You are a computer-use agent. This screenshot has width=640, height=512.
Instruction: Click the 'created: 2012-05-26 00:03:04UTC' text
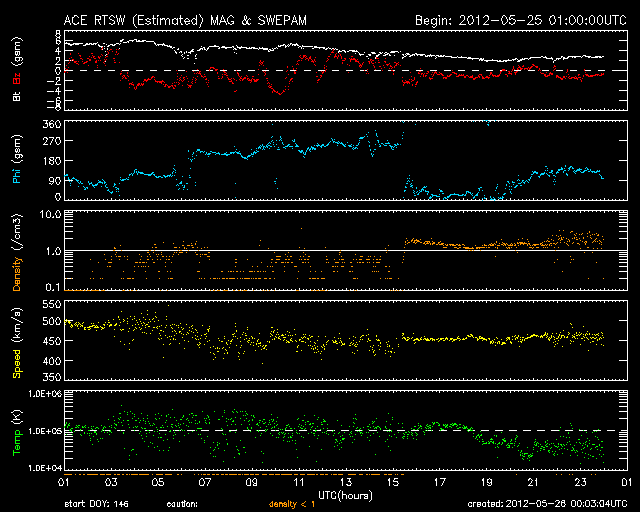(x=547, y=504)
